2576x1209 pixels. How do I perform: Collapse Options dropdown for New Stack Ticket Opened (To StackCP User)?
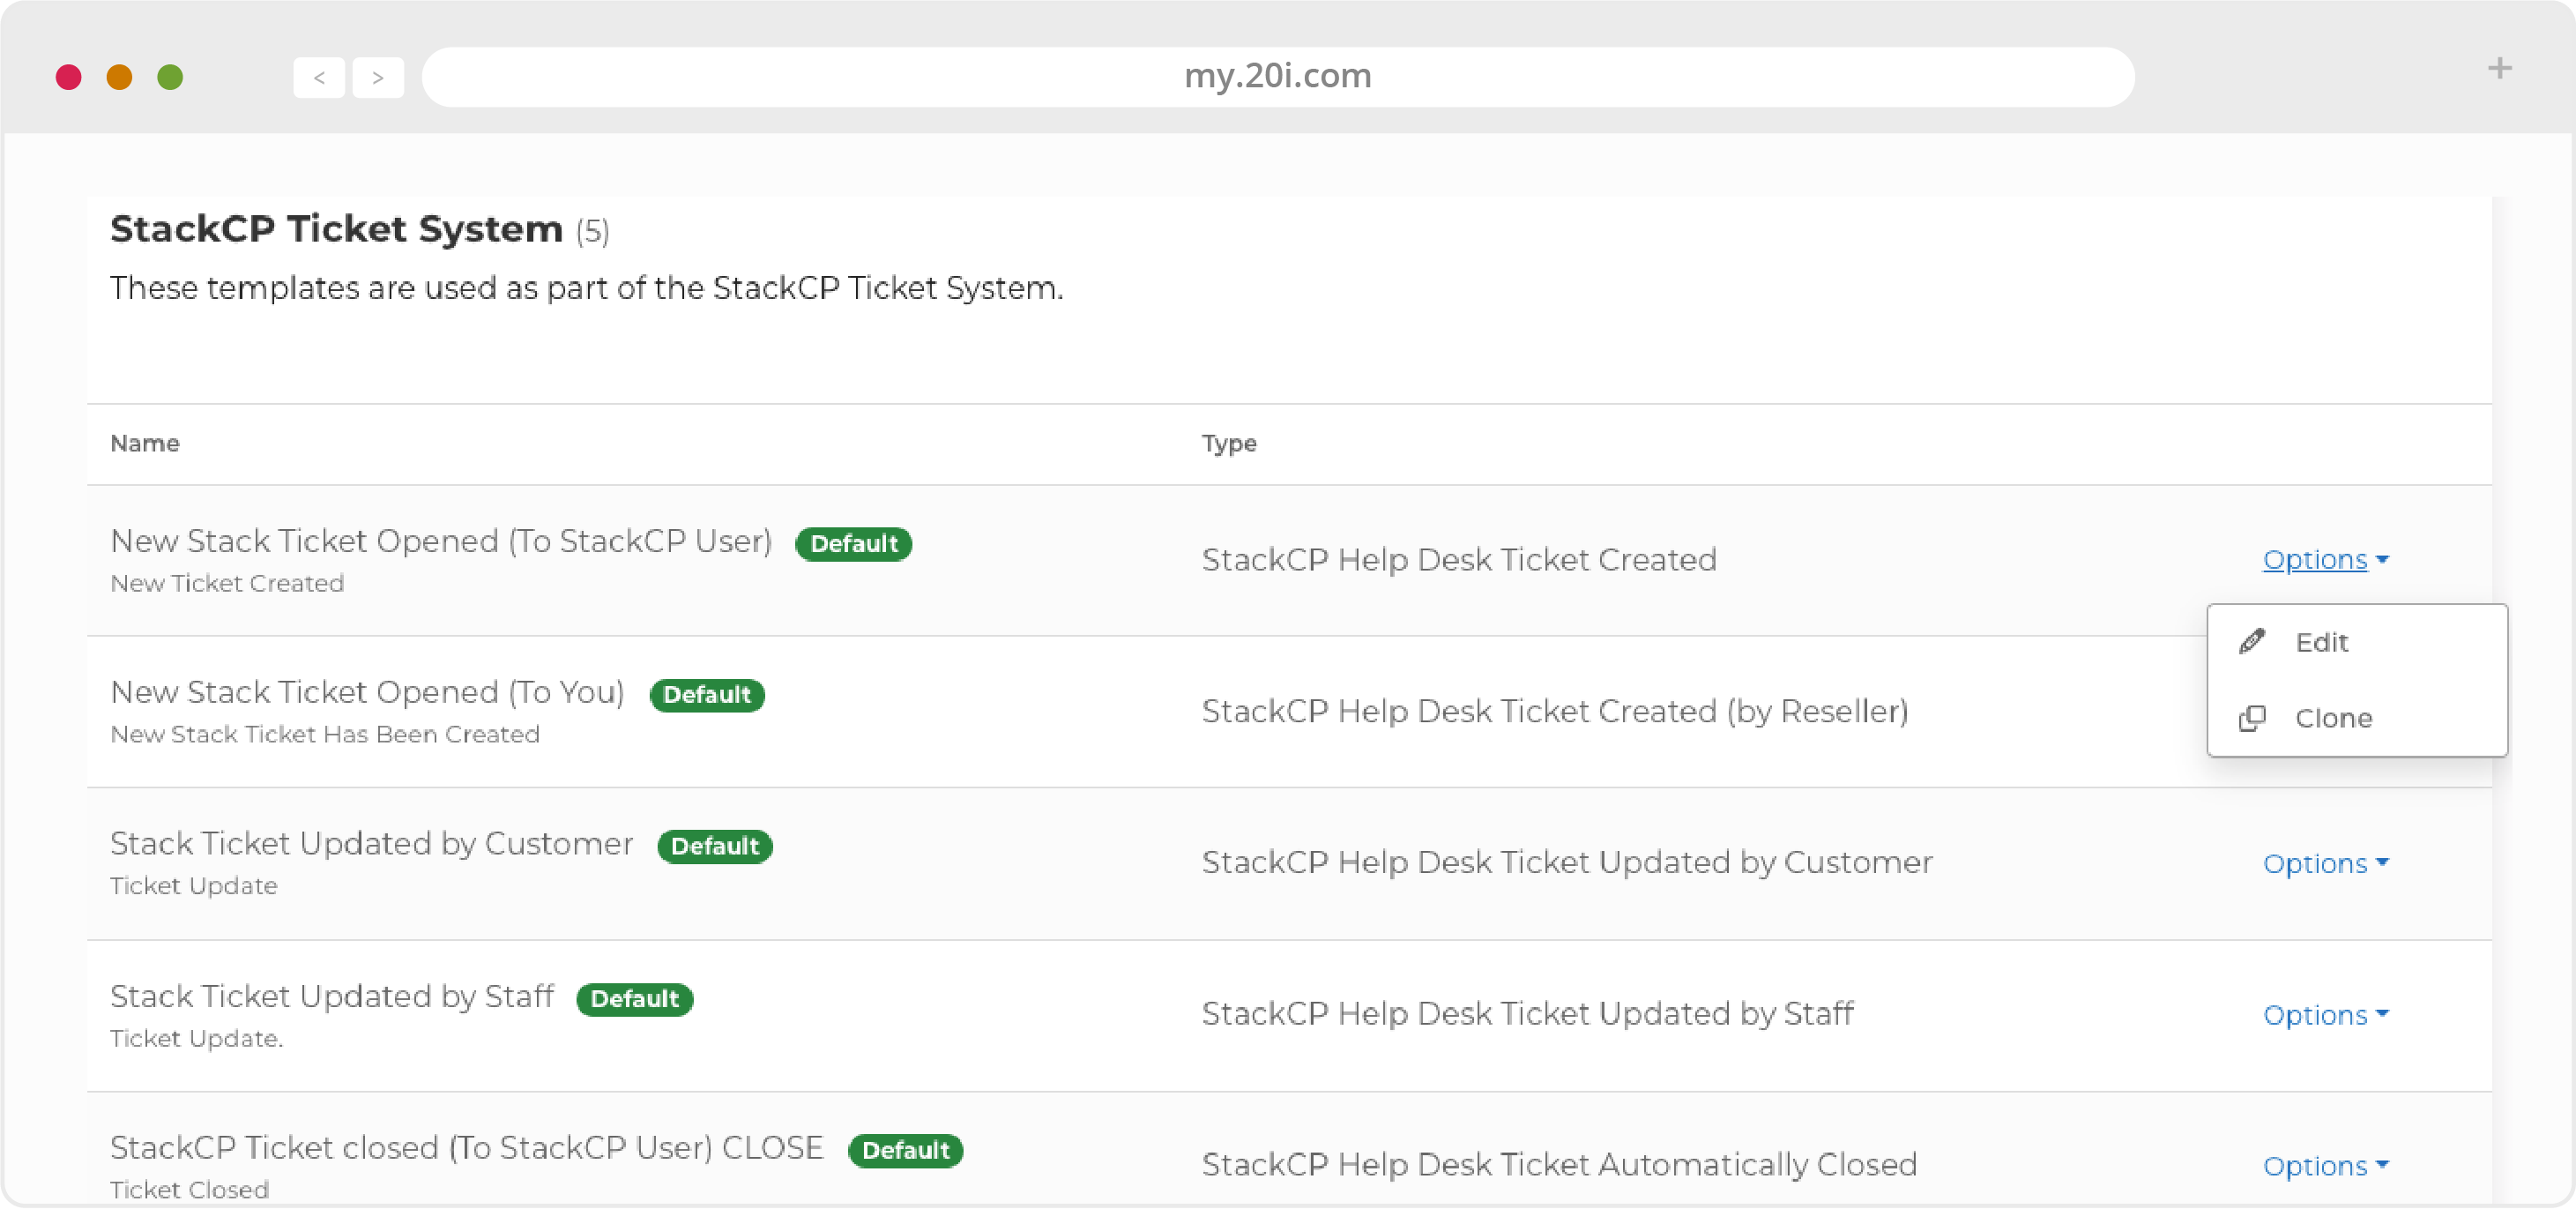pyautogui.click(x=2325, y=560)
